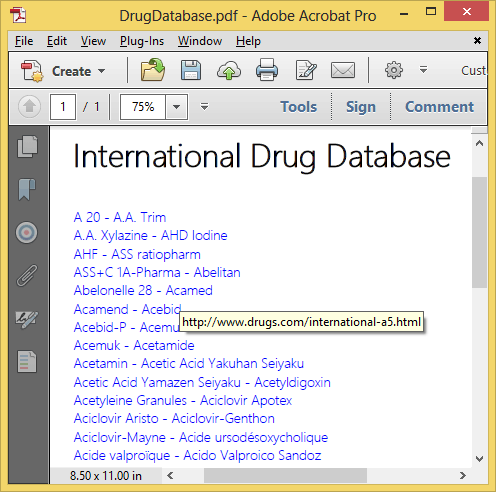Open Signatures panel icon
The image size is (496, 492).
pyautogui.click(x=27, y=319)
